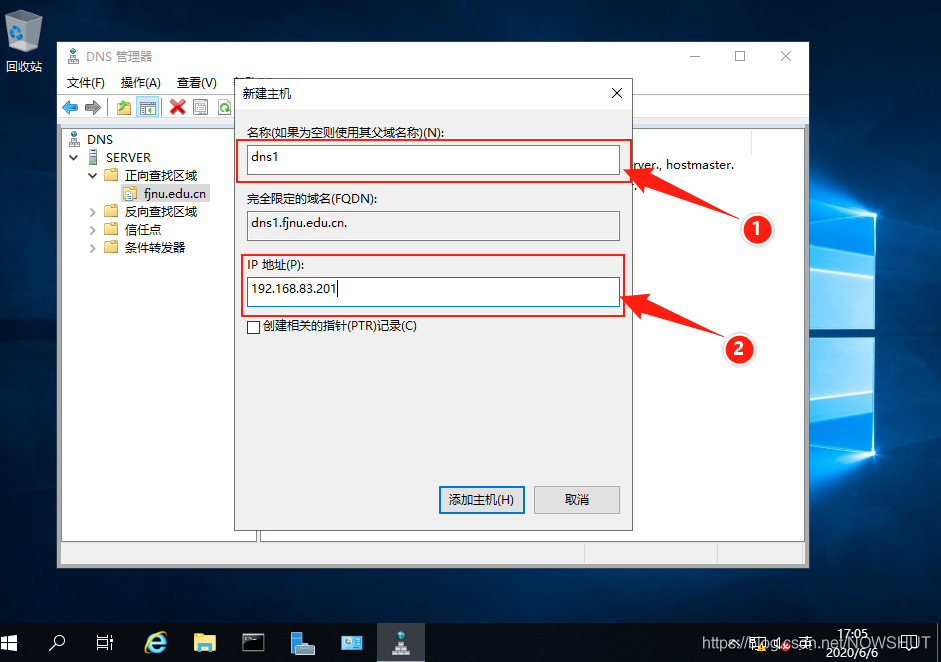Toggle the show/hide console tree icon
Image resolution: width=941 pixels, height=662 pixels.
147,107
